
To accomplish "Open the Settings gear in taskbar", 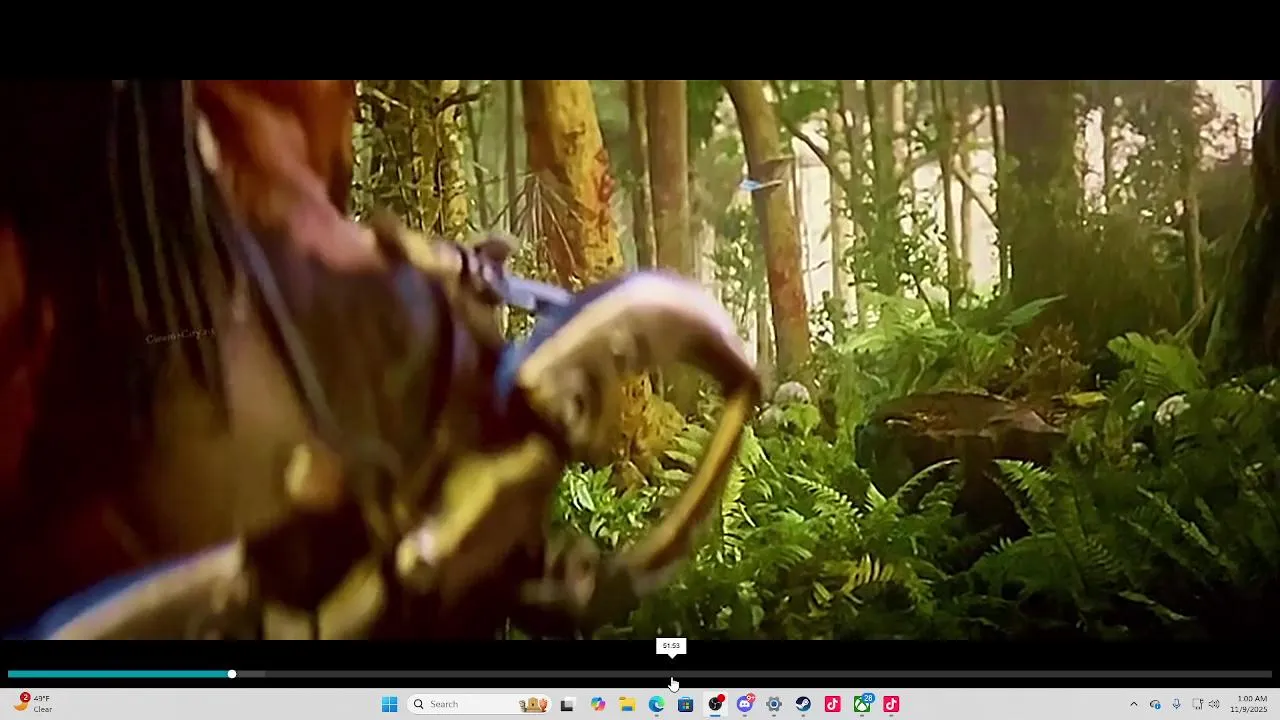I will click(x=774, y=704).
